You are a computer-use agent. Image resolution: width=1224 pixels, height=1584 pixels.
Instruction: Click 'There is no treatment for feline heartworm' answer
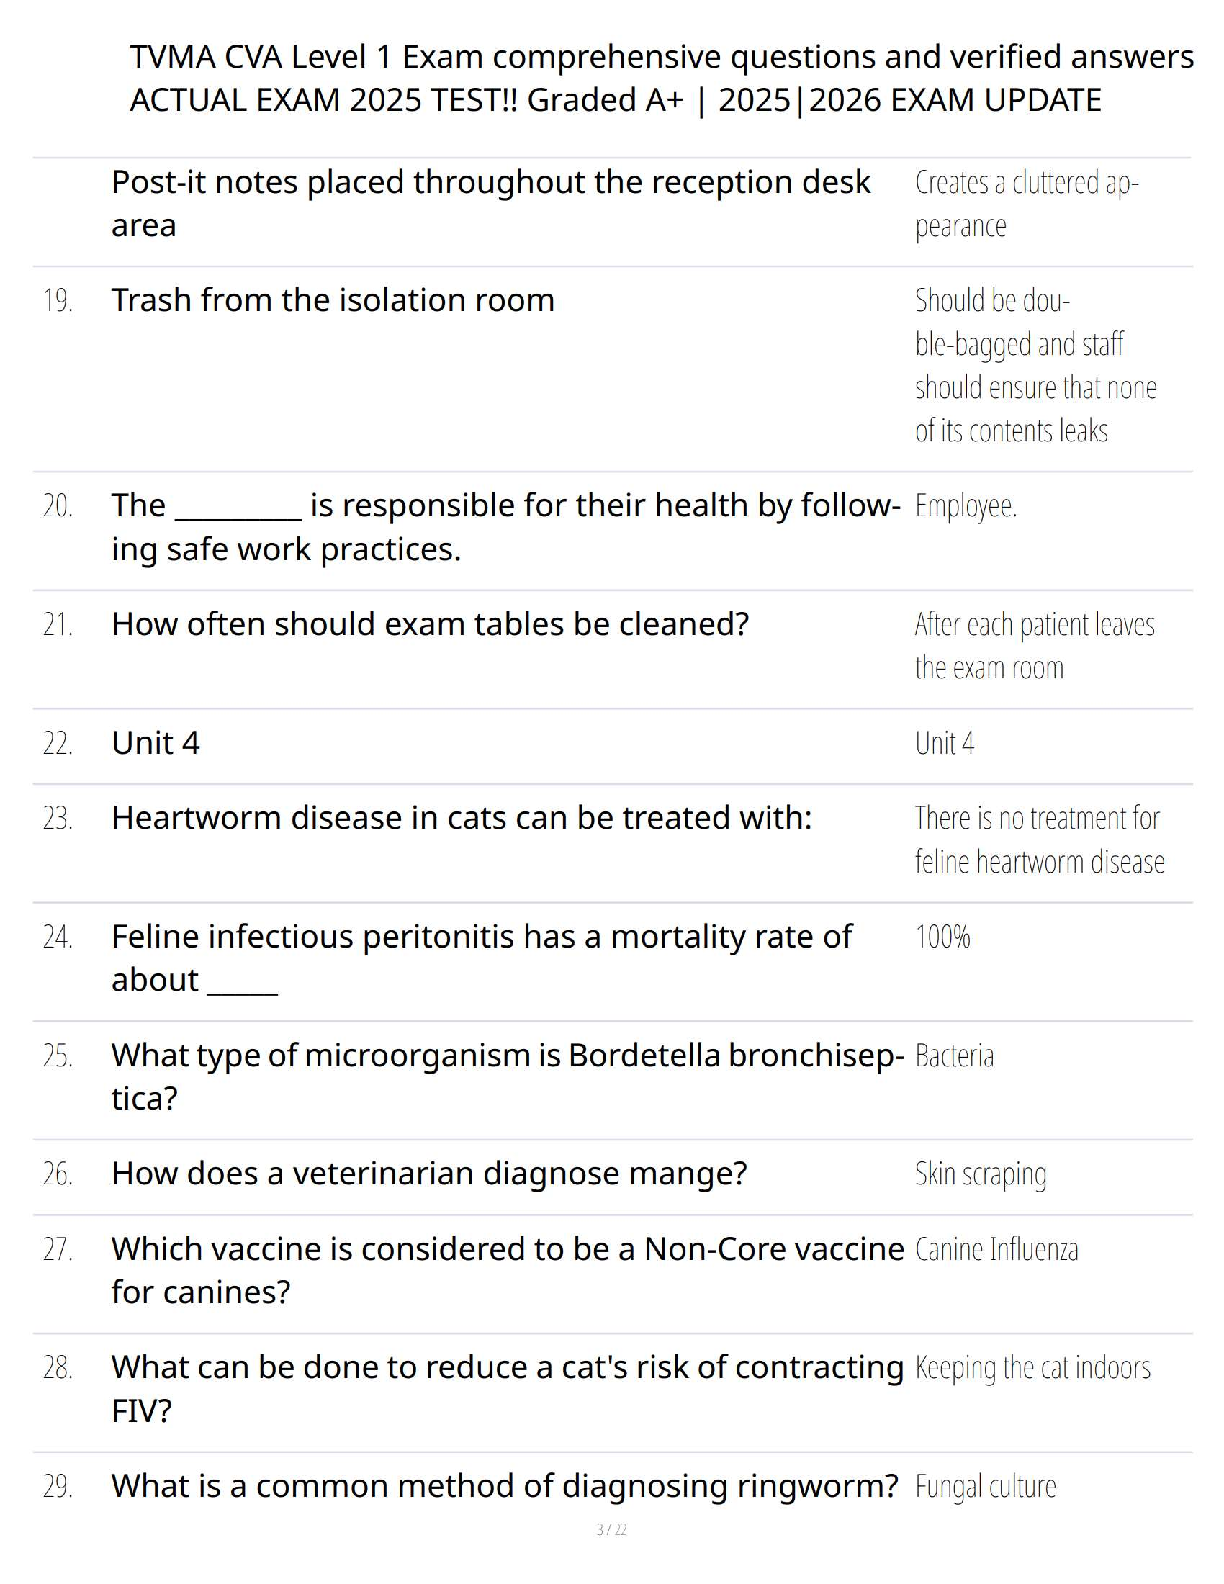pos(1038,840)
